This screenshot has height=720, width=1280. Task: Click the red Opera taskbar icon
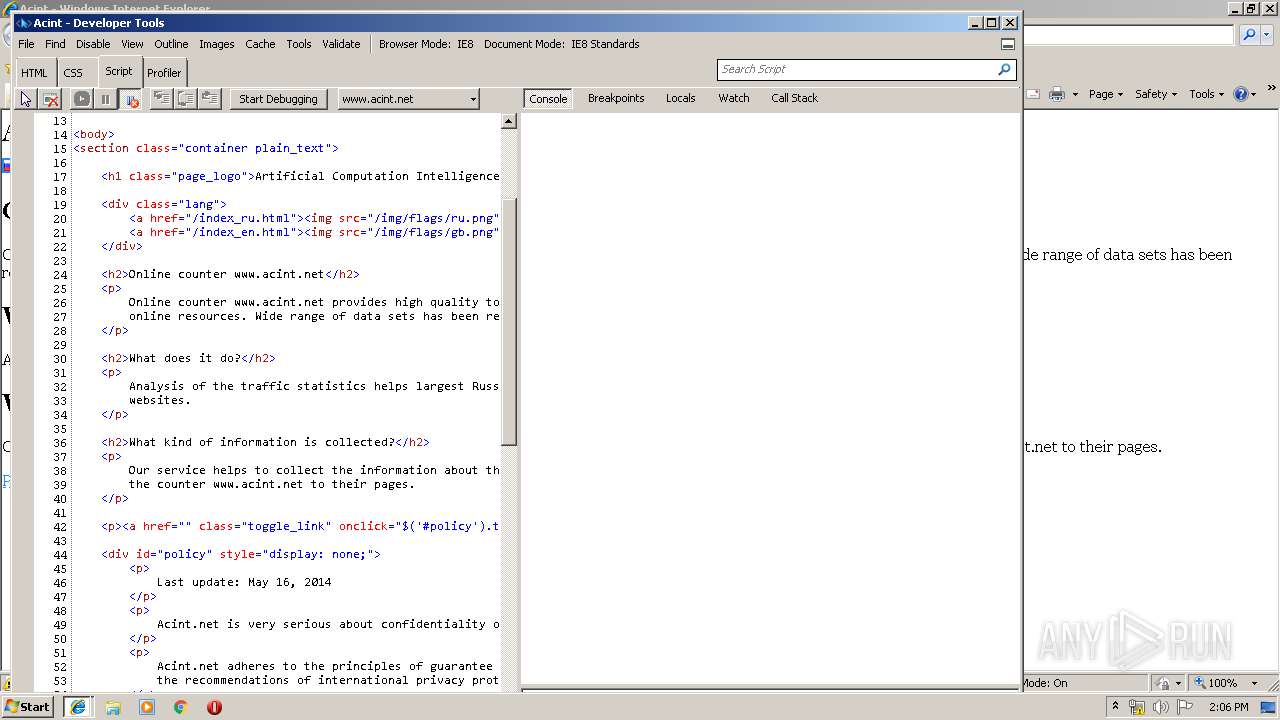pyautogui.click(x=214, y=707)
